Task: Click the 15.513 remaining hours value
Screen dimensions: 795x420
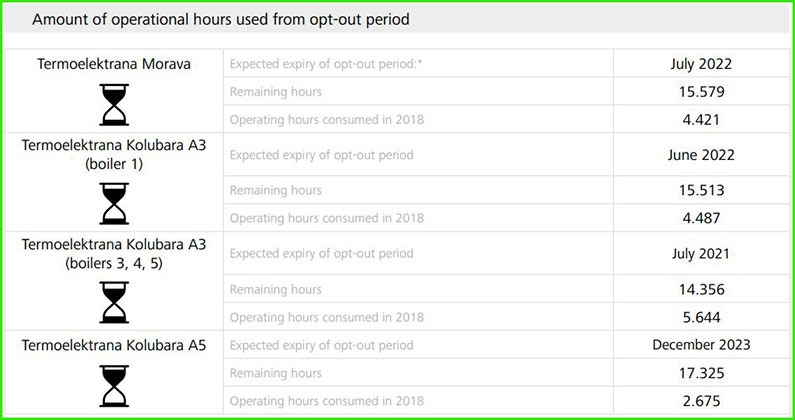Action: 701,190
